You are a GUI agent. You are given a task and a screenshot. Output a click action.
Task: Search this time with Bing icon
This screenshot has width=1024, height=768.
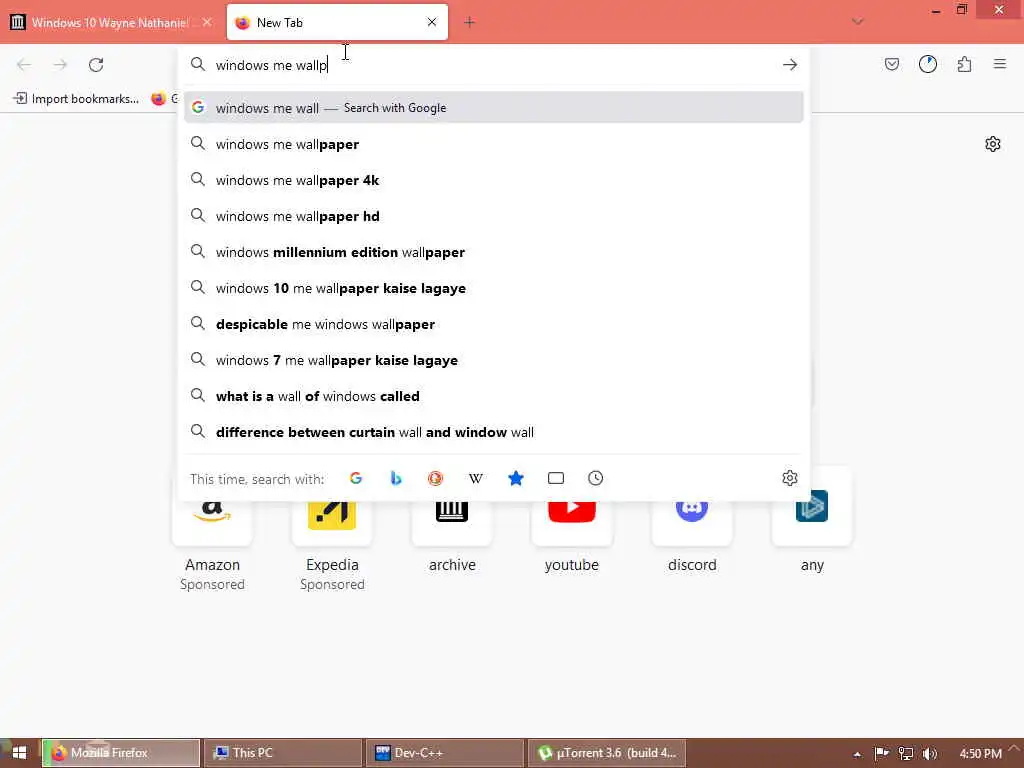(396, 478)
